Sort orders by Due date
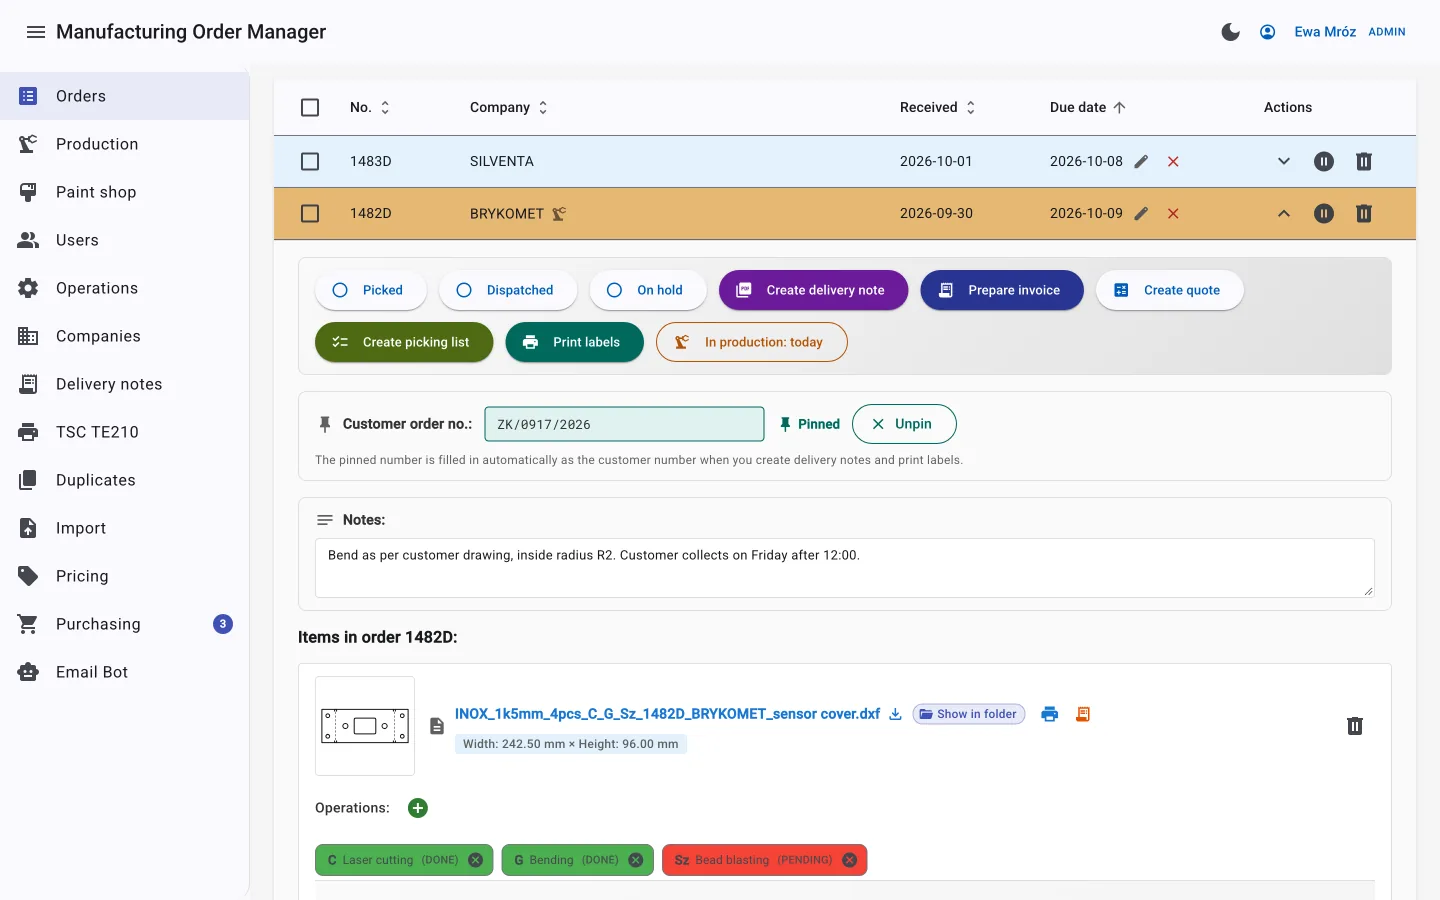The width and height of the screenshot is (1440, 900). pos(1088,107)
